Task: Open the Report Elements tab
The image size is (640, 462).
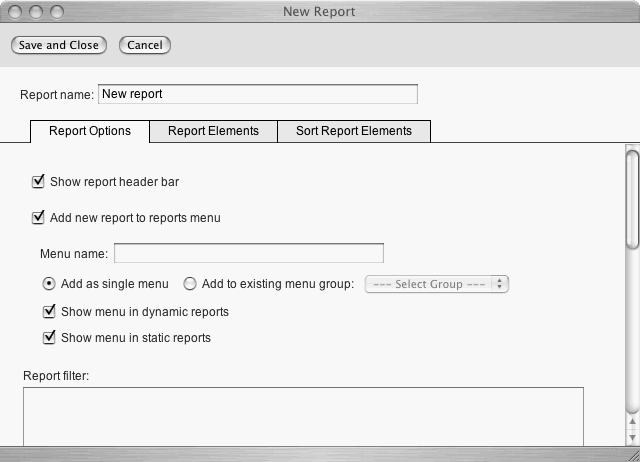Action: point(213,131)
